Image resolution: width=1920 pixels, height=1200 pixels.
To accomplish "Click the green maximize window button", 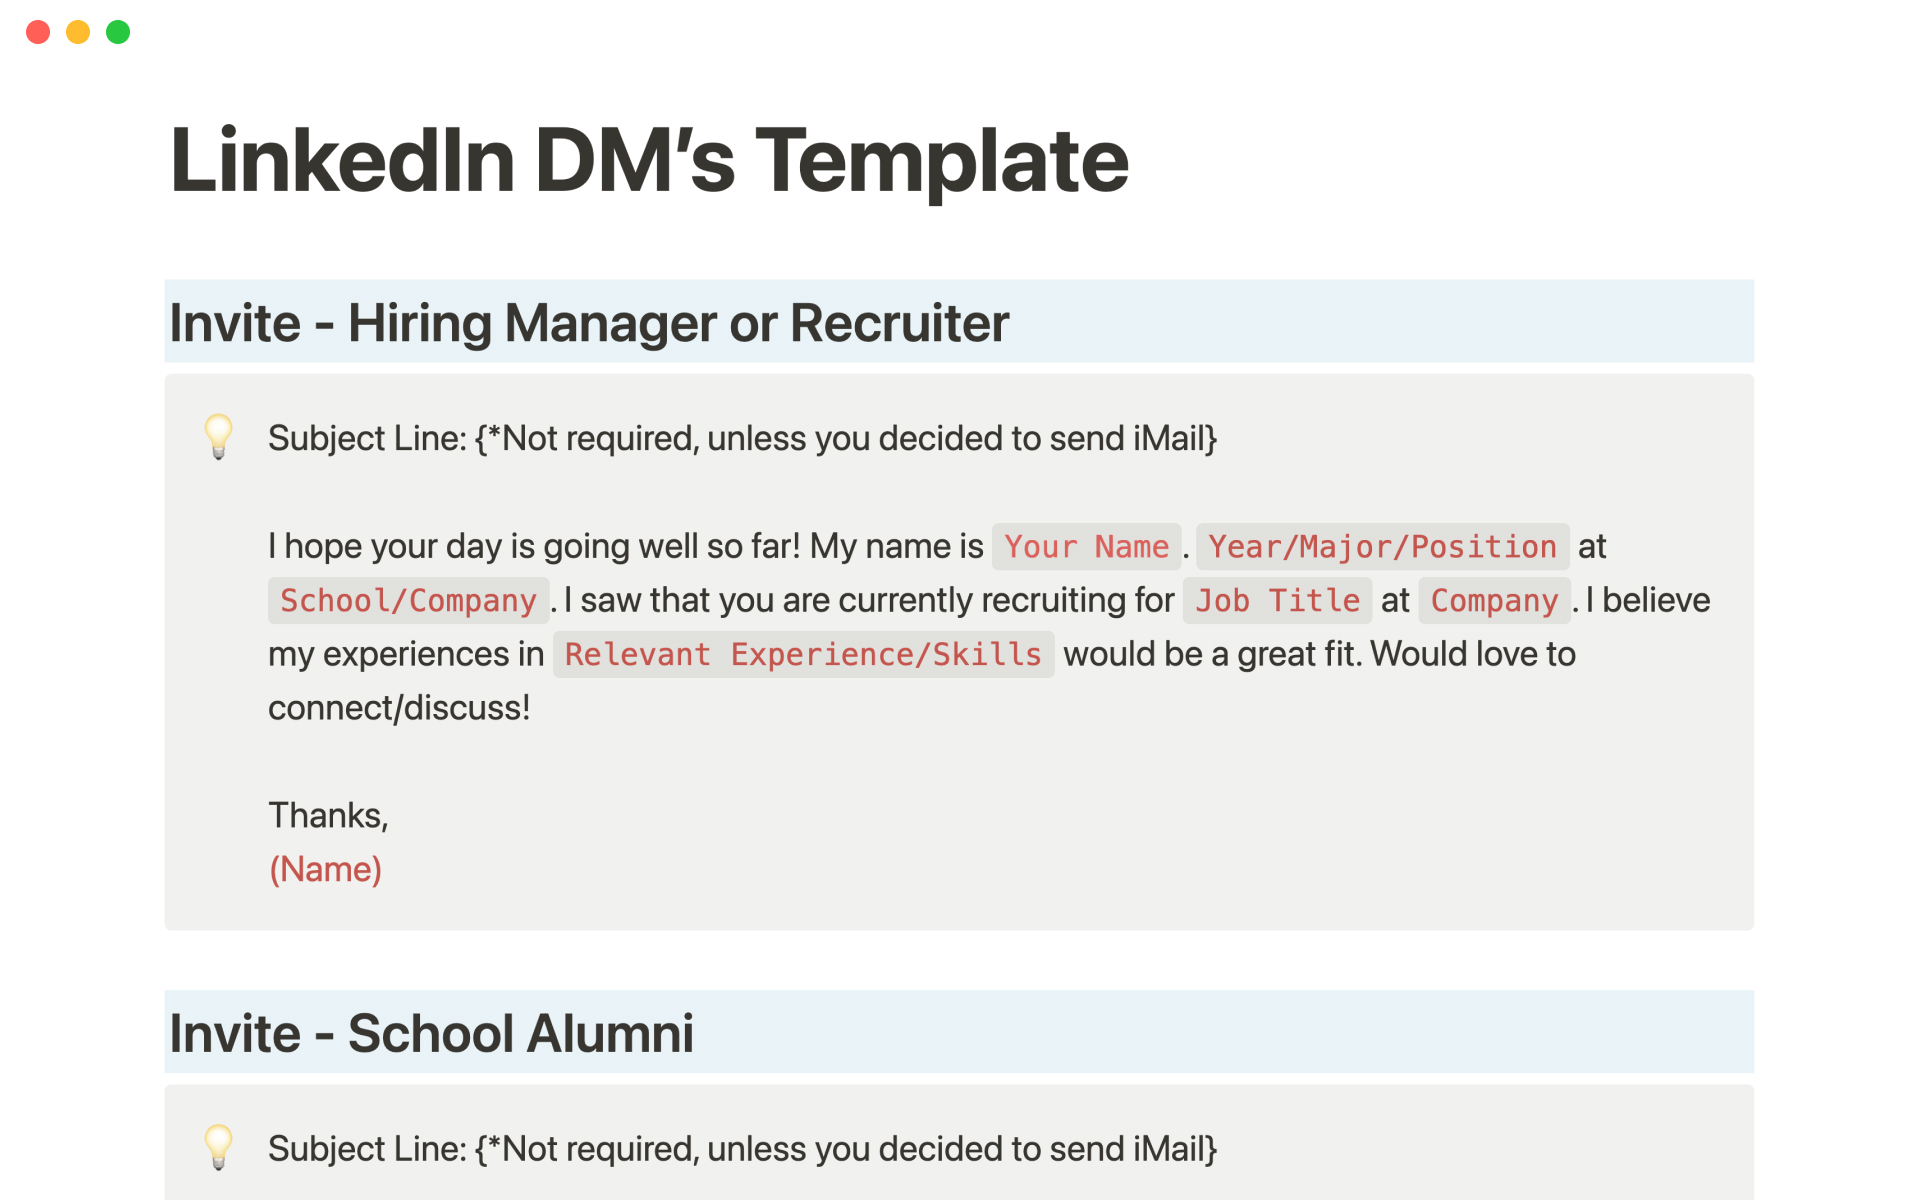I will click(118, 32).
